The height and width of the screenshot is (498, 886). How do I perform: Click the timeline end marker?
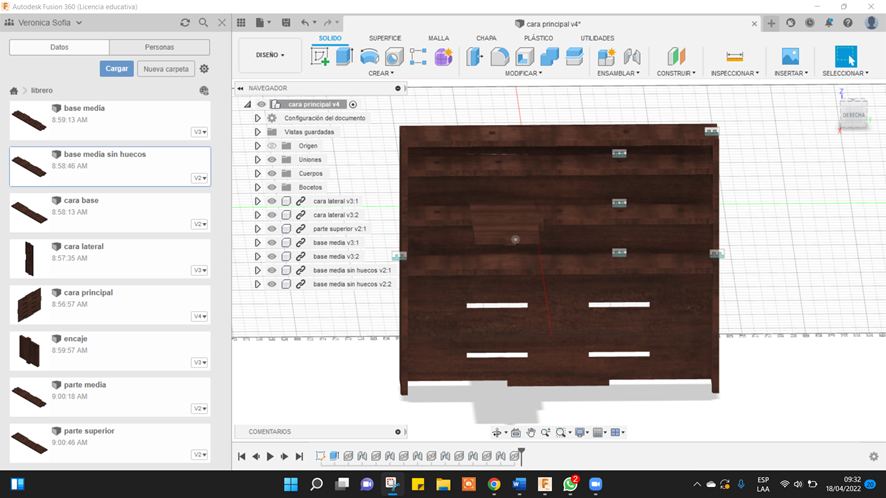(x=521, y=456)
